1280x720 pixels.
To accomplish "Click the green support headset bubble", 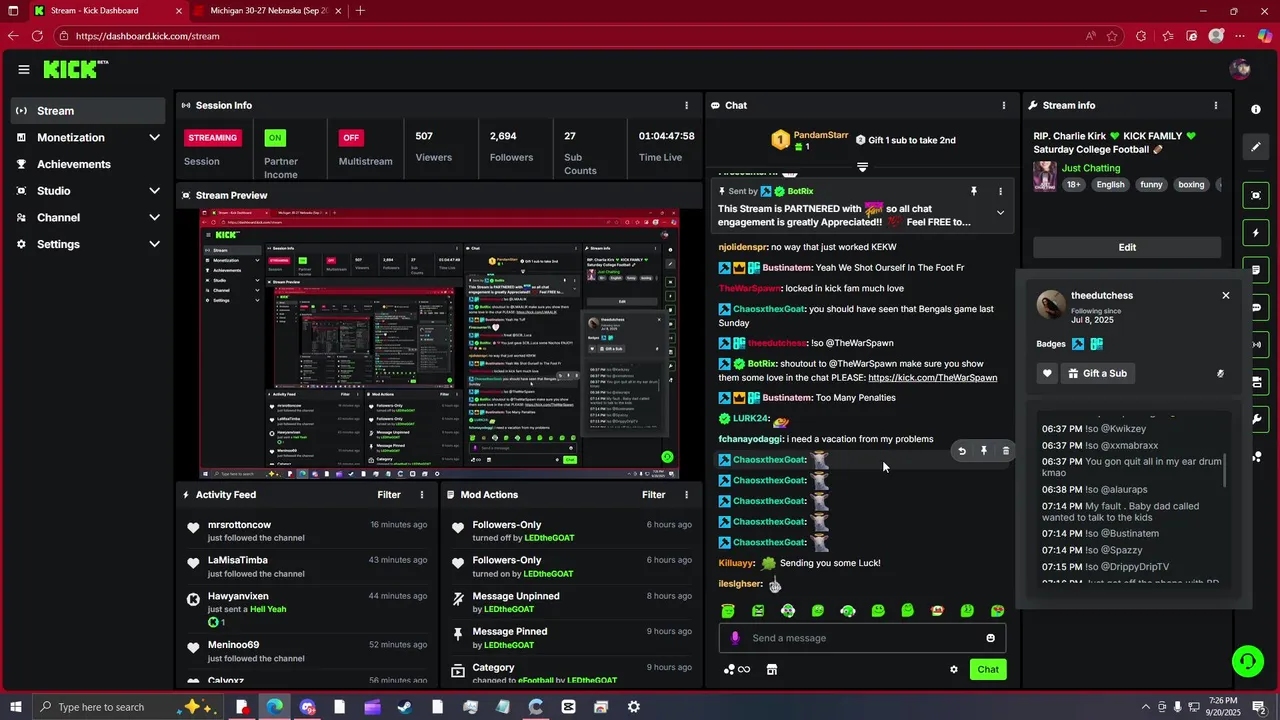I will point(1247,661).
